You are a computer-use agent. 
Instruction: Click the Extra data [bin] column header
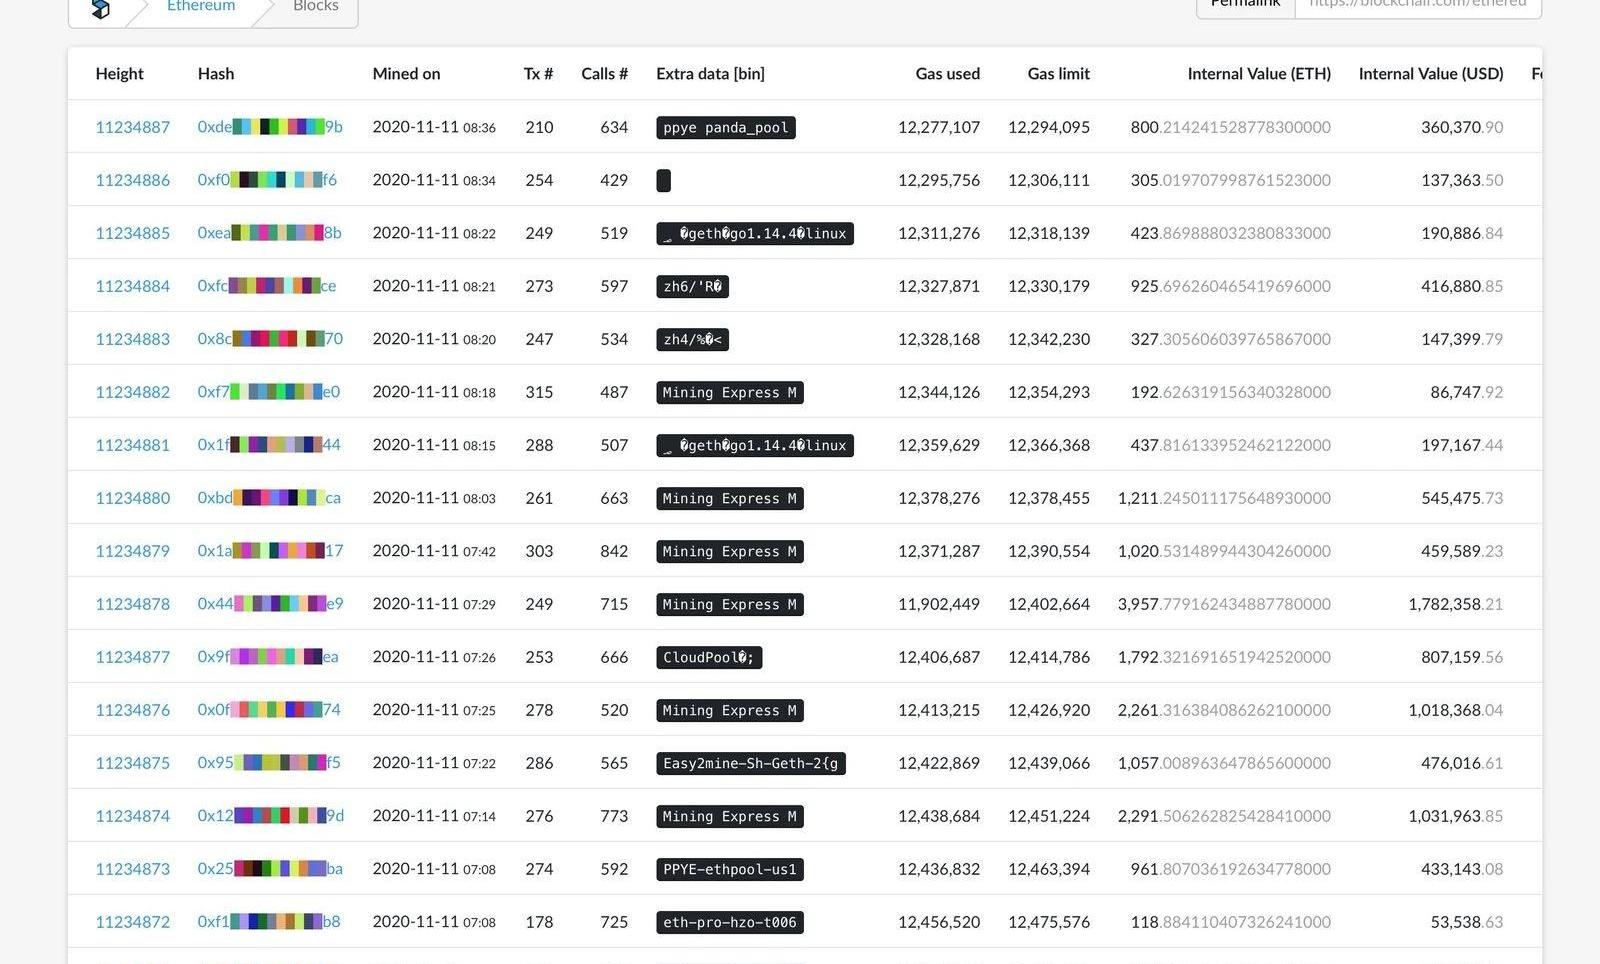click(710, 74)
